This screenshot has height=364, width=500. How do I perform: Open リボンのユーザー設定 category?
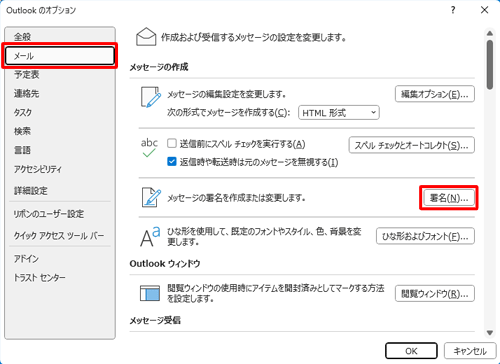click(x=49, y=214)
